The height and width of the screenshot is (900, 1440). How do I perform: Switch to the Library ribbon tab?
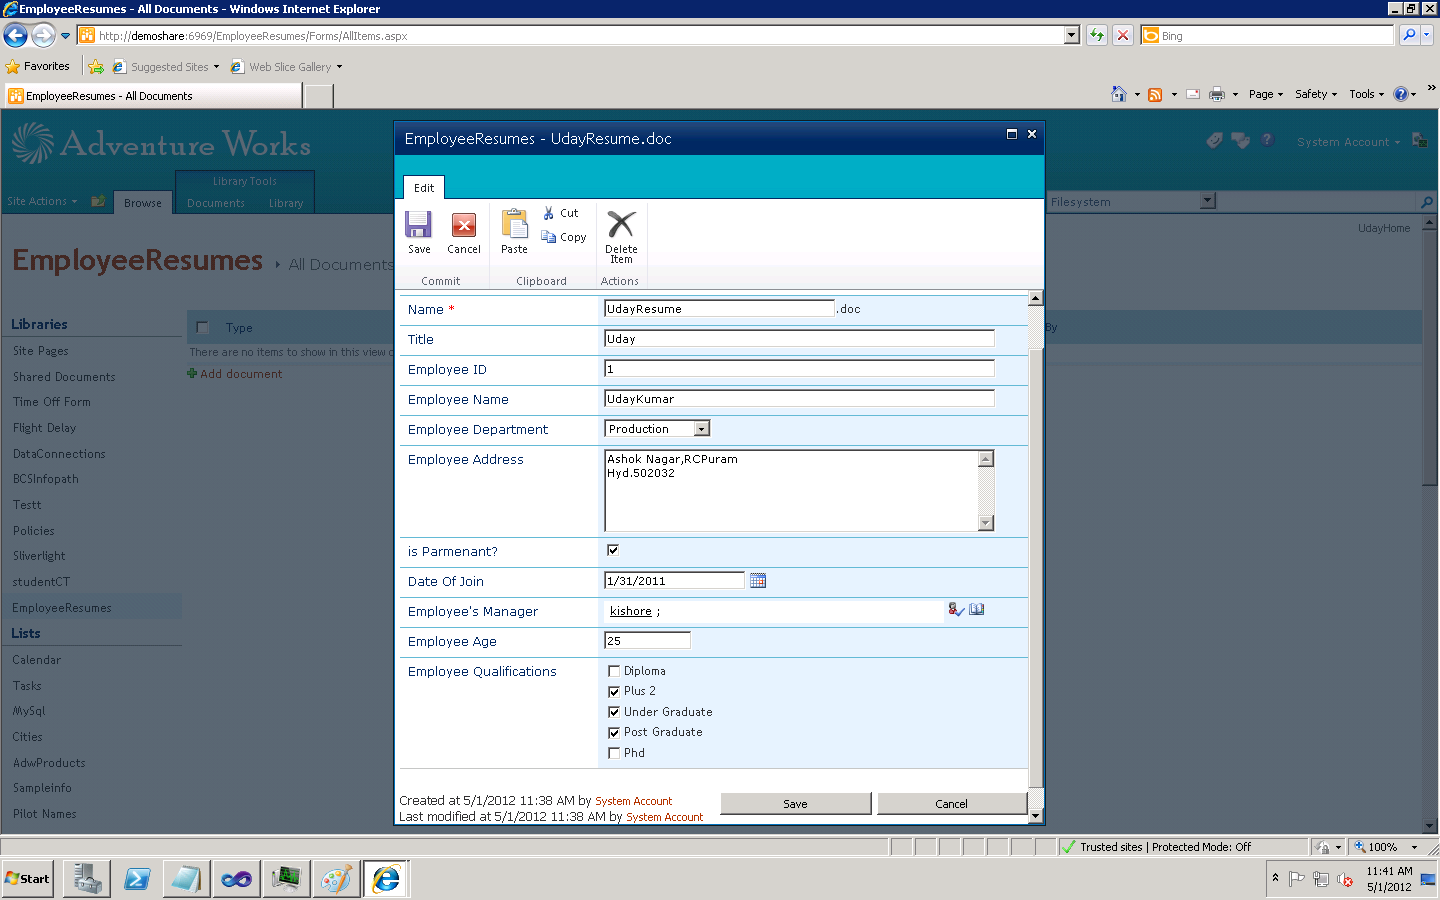pyautogui.click(x=286, y=203)
